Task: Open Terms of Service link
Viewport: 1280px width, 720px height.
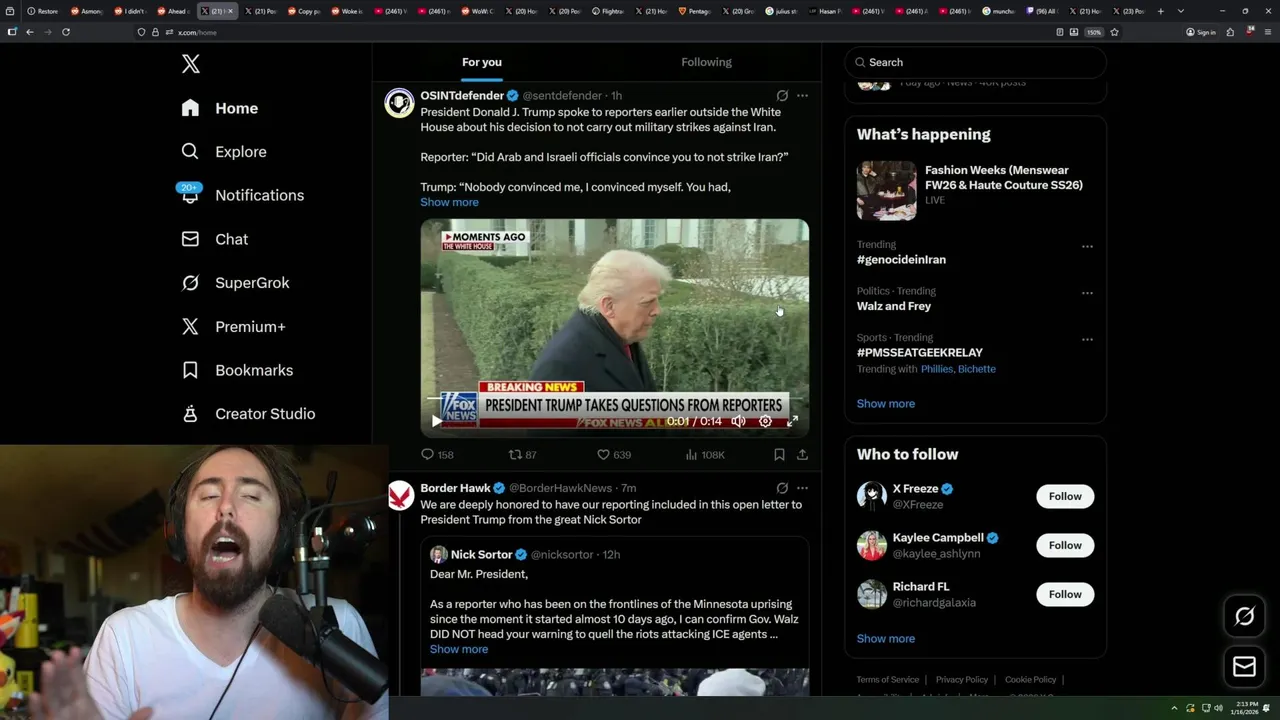Action: click(x=888, y=680)
